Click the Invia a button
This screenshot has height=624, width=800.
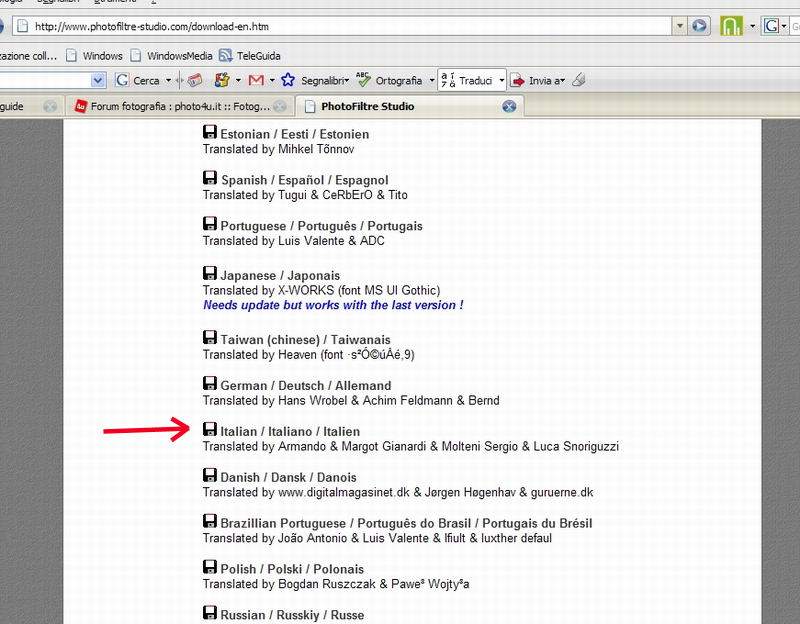pyautogui.click(x=538, y=80)
